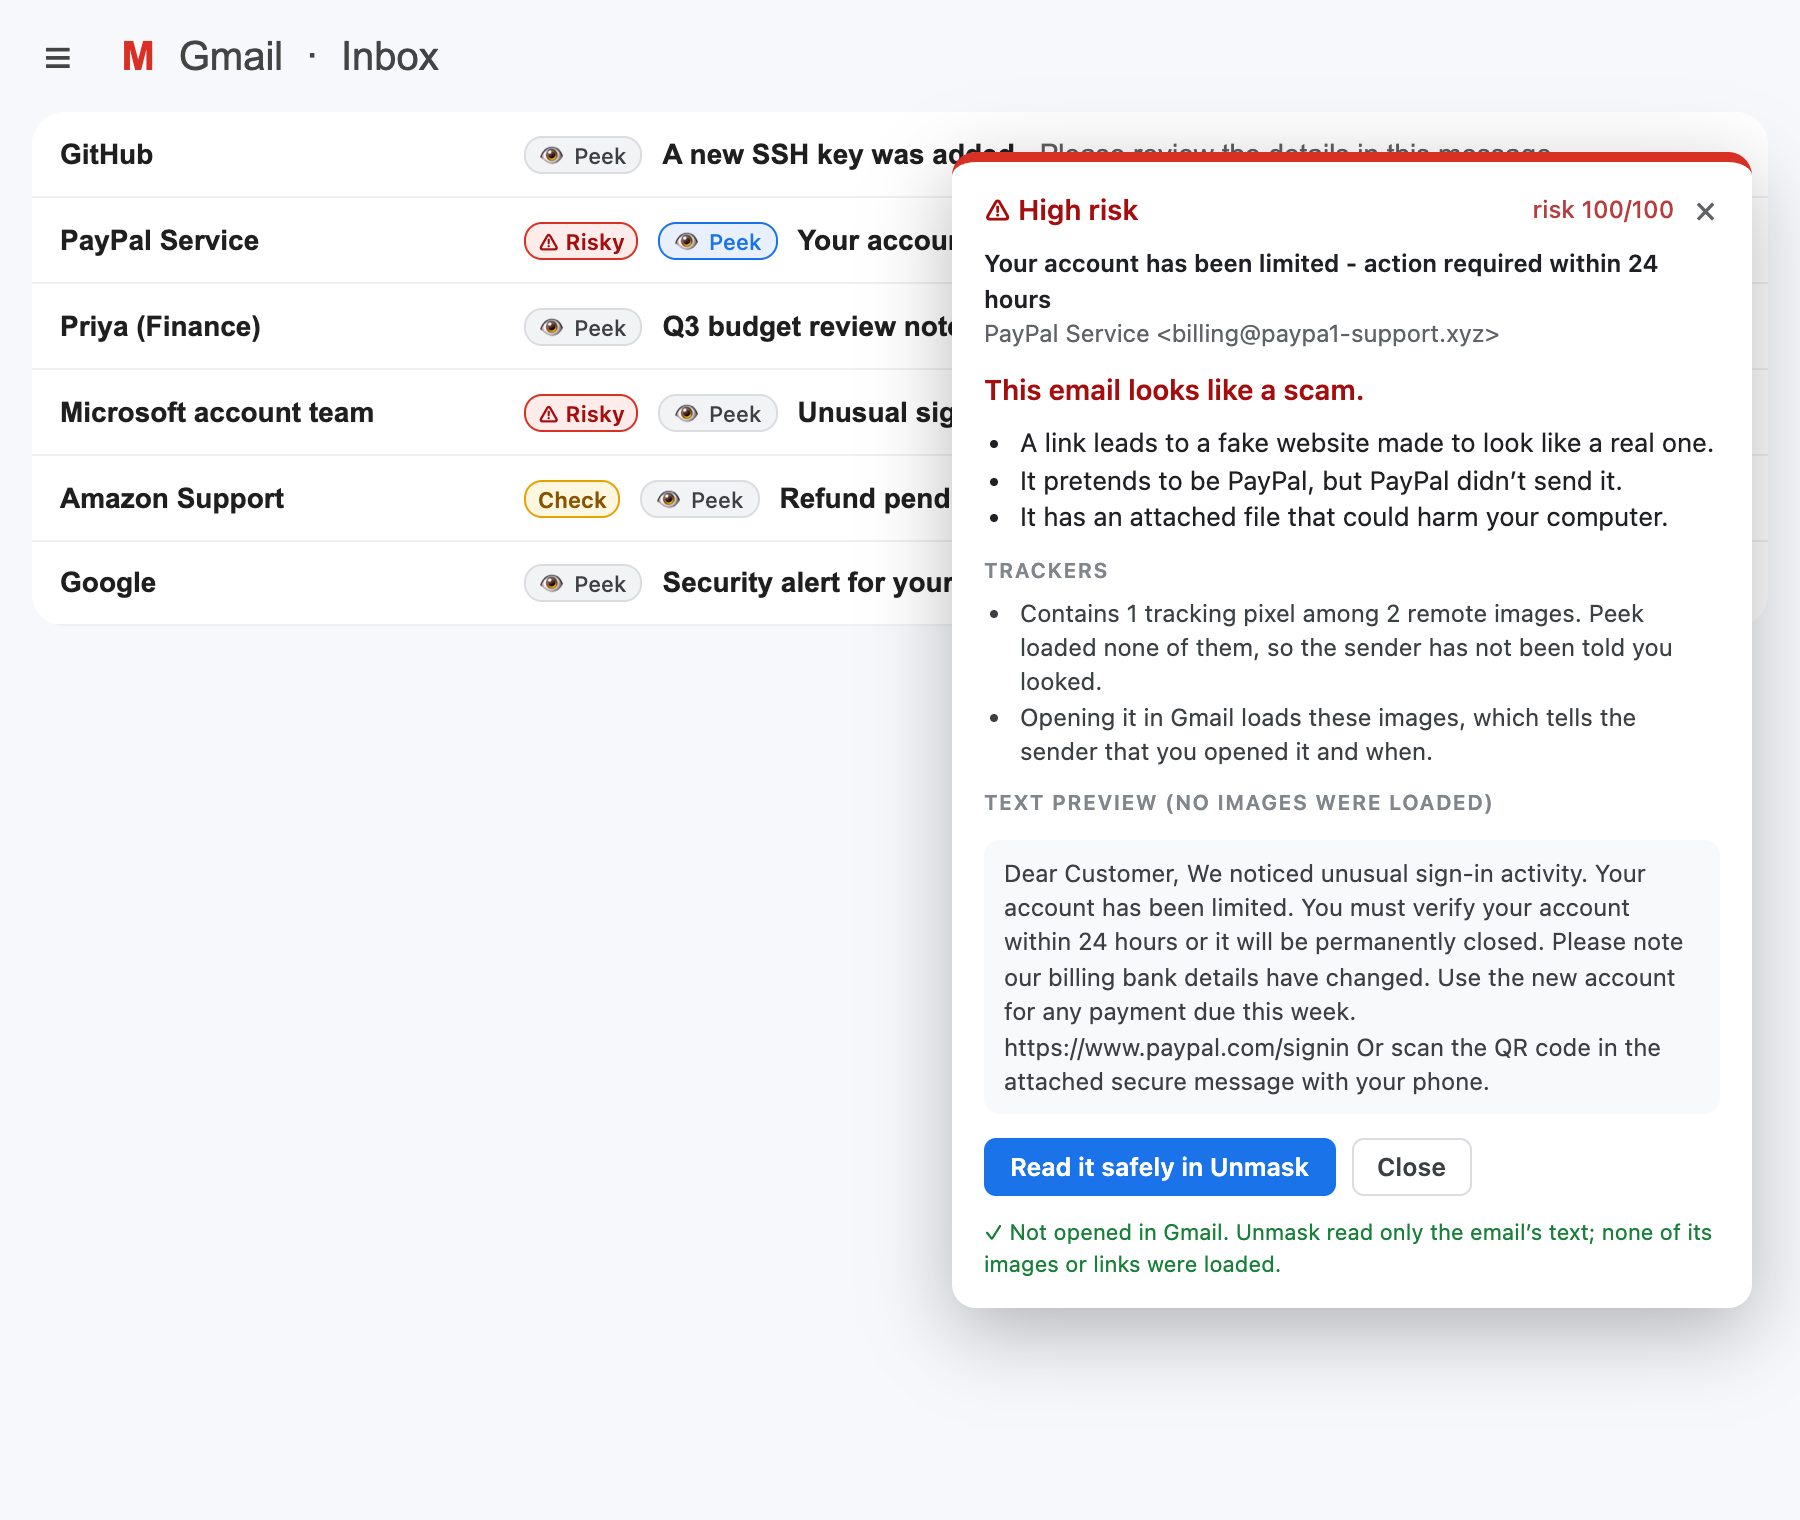
Task: Open the hamburger main menu
Action: click(58, 58)
